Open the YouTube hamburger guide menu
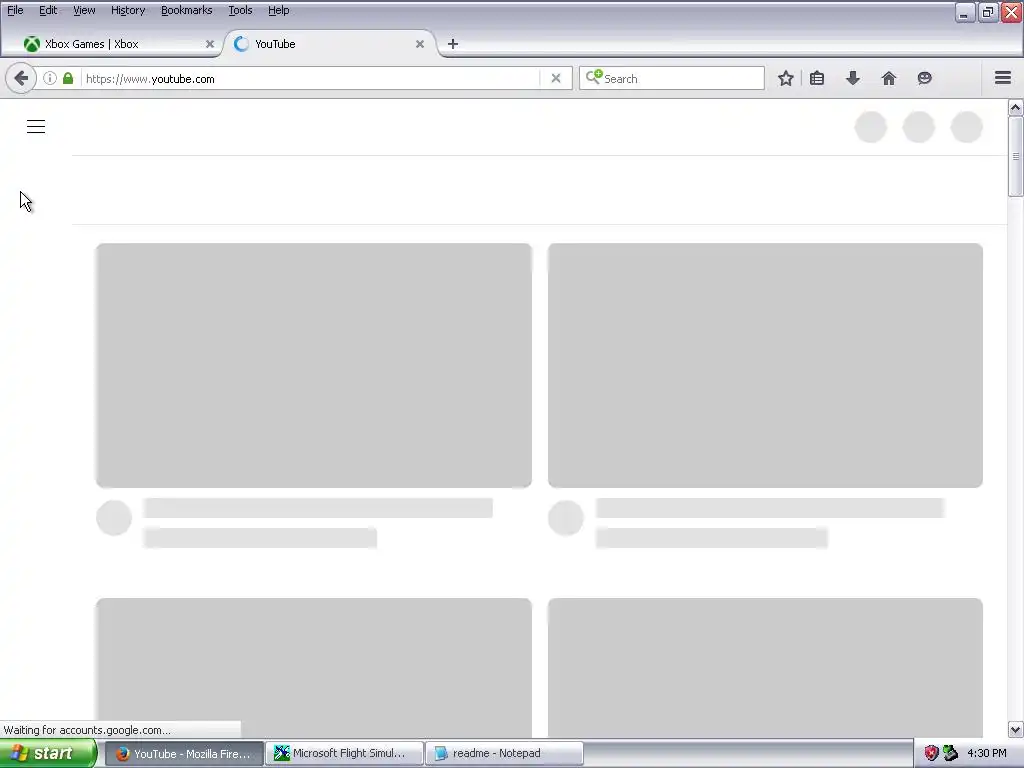1024x768 pixels. 36,127
